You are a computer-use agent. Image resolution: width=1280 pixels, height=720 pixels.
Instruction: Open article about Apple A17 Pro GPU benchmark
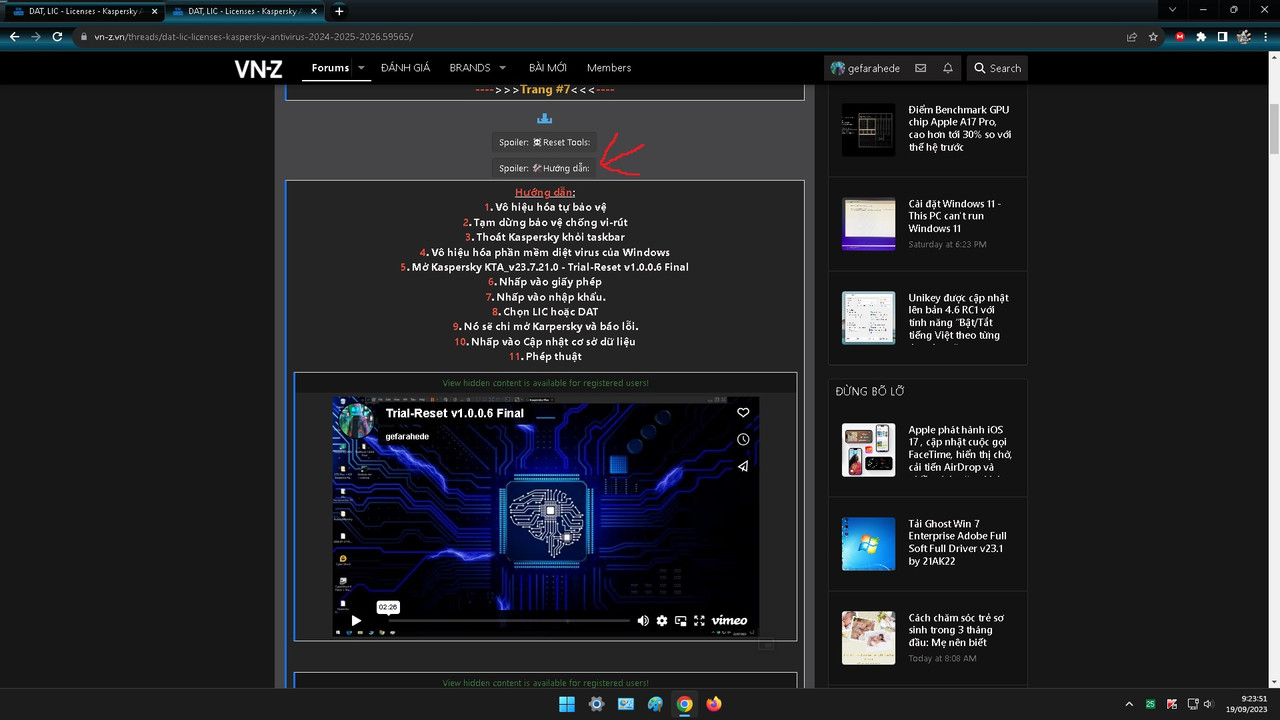[x=960, y=128]
